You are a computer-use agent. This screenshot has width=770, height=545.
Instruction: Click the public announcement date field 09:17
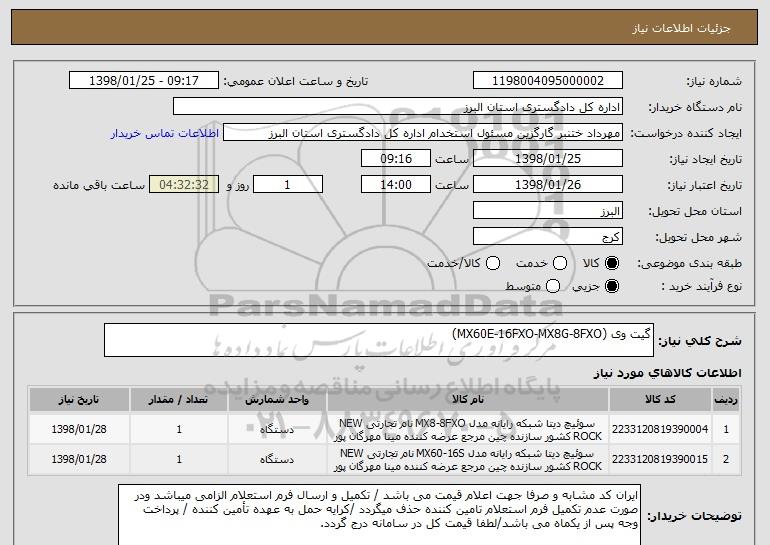(144, 80)
